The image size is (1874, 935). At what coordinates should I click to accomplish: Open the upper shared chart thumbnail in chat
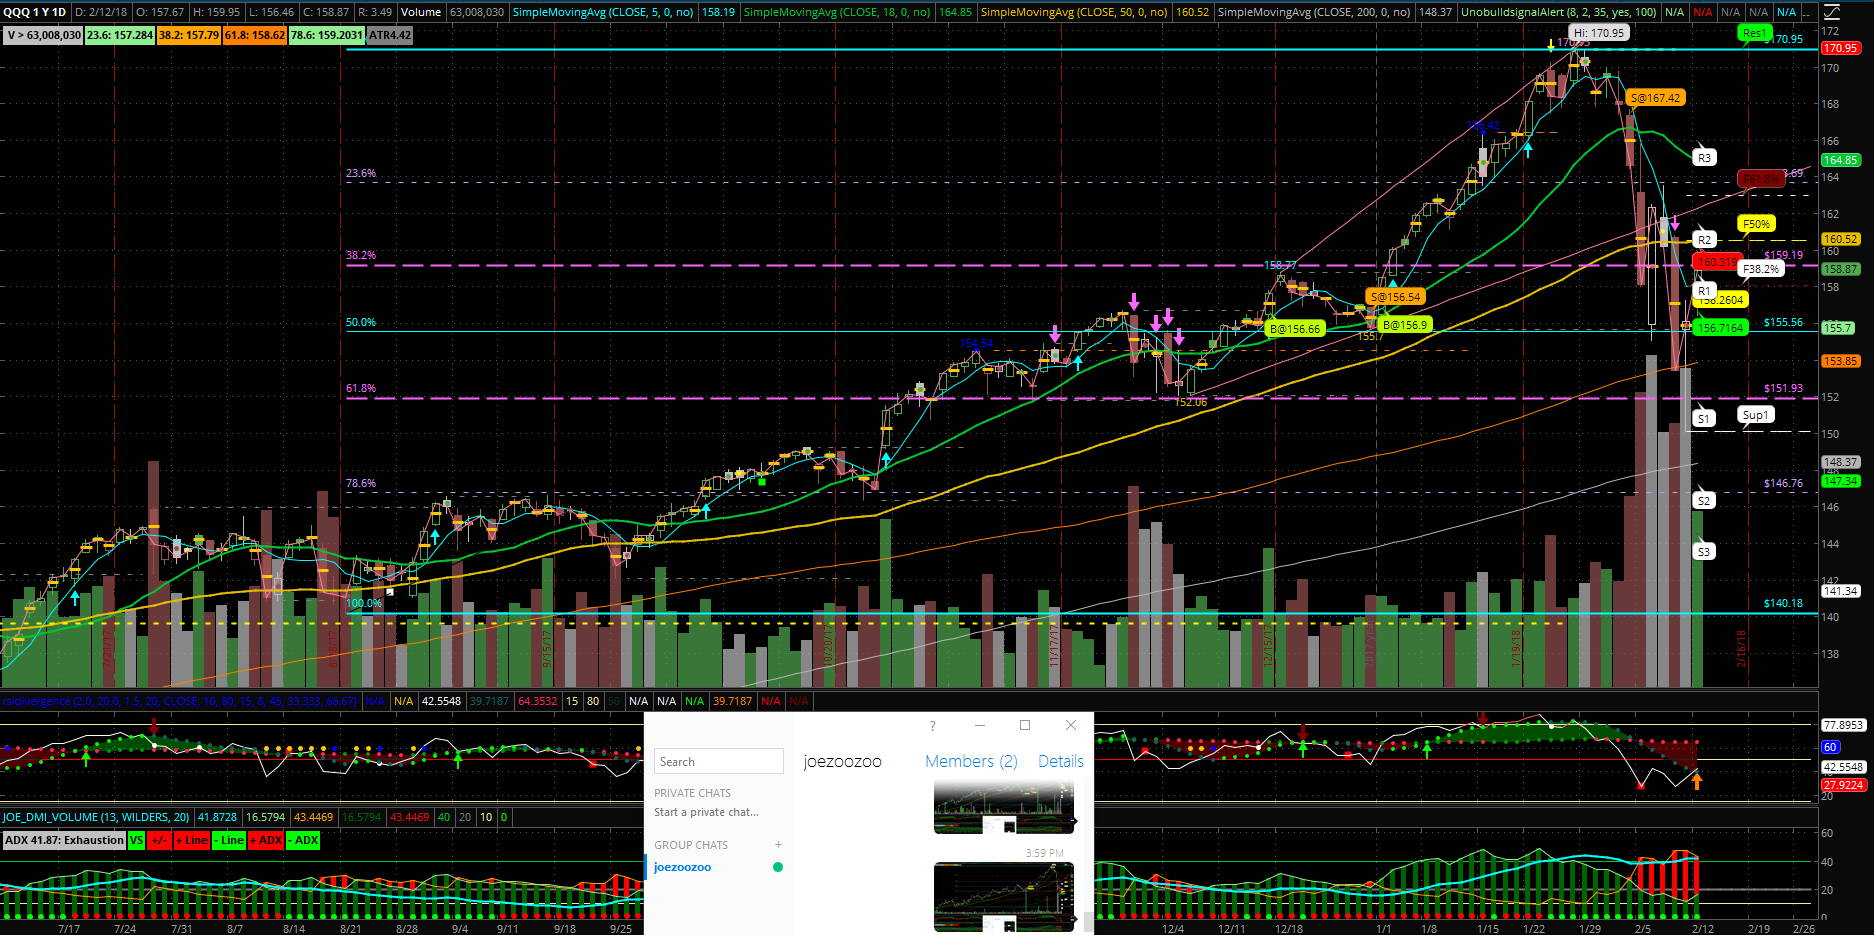click(1004, 808)
